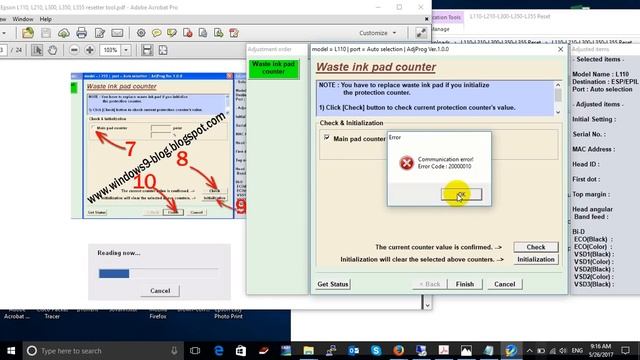640x360 pixels.
Task: Click Get Status button
Action: coord(333,284)
